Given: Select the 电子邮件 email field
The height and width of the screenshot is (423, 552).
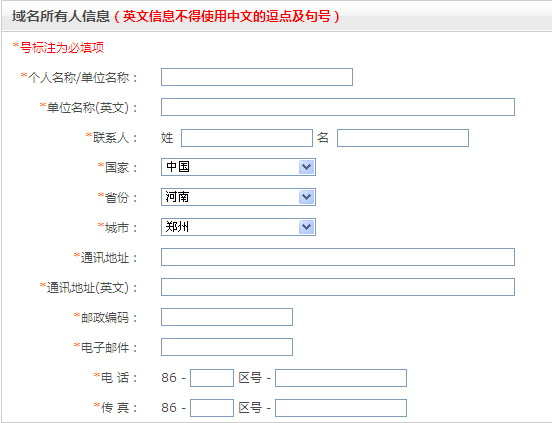Looking at the screenshot, I should click(227, 347).
